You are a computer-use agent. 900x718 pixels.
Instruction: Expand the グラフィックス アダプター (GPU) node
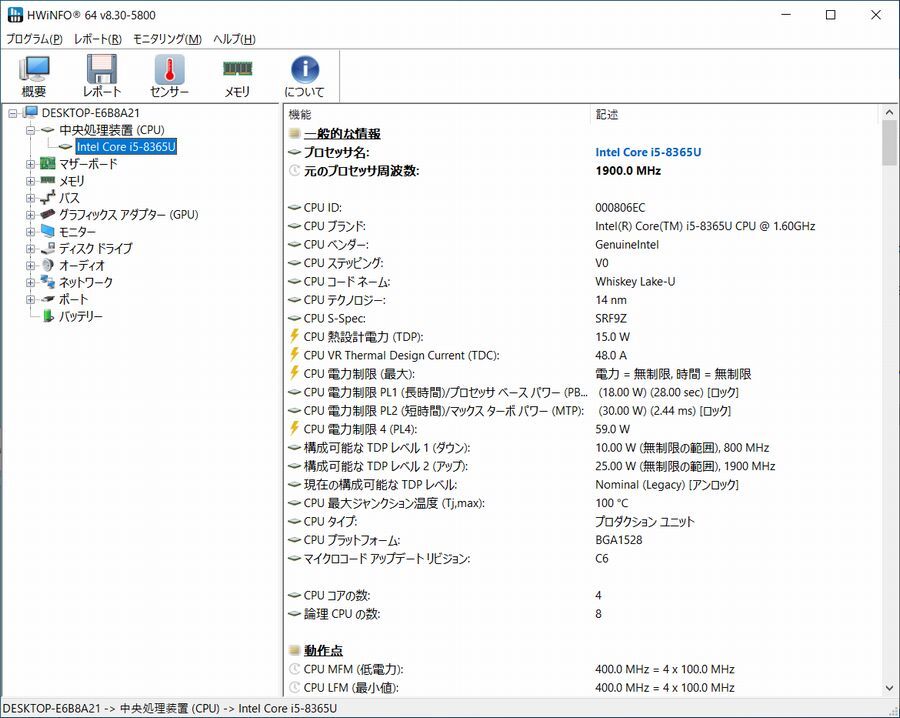click(31, 214)
